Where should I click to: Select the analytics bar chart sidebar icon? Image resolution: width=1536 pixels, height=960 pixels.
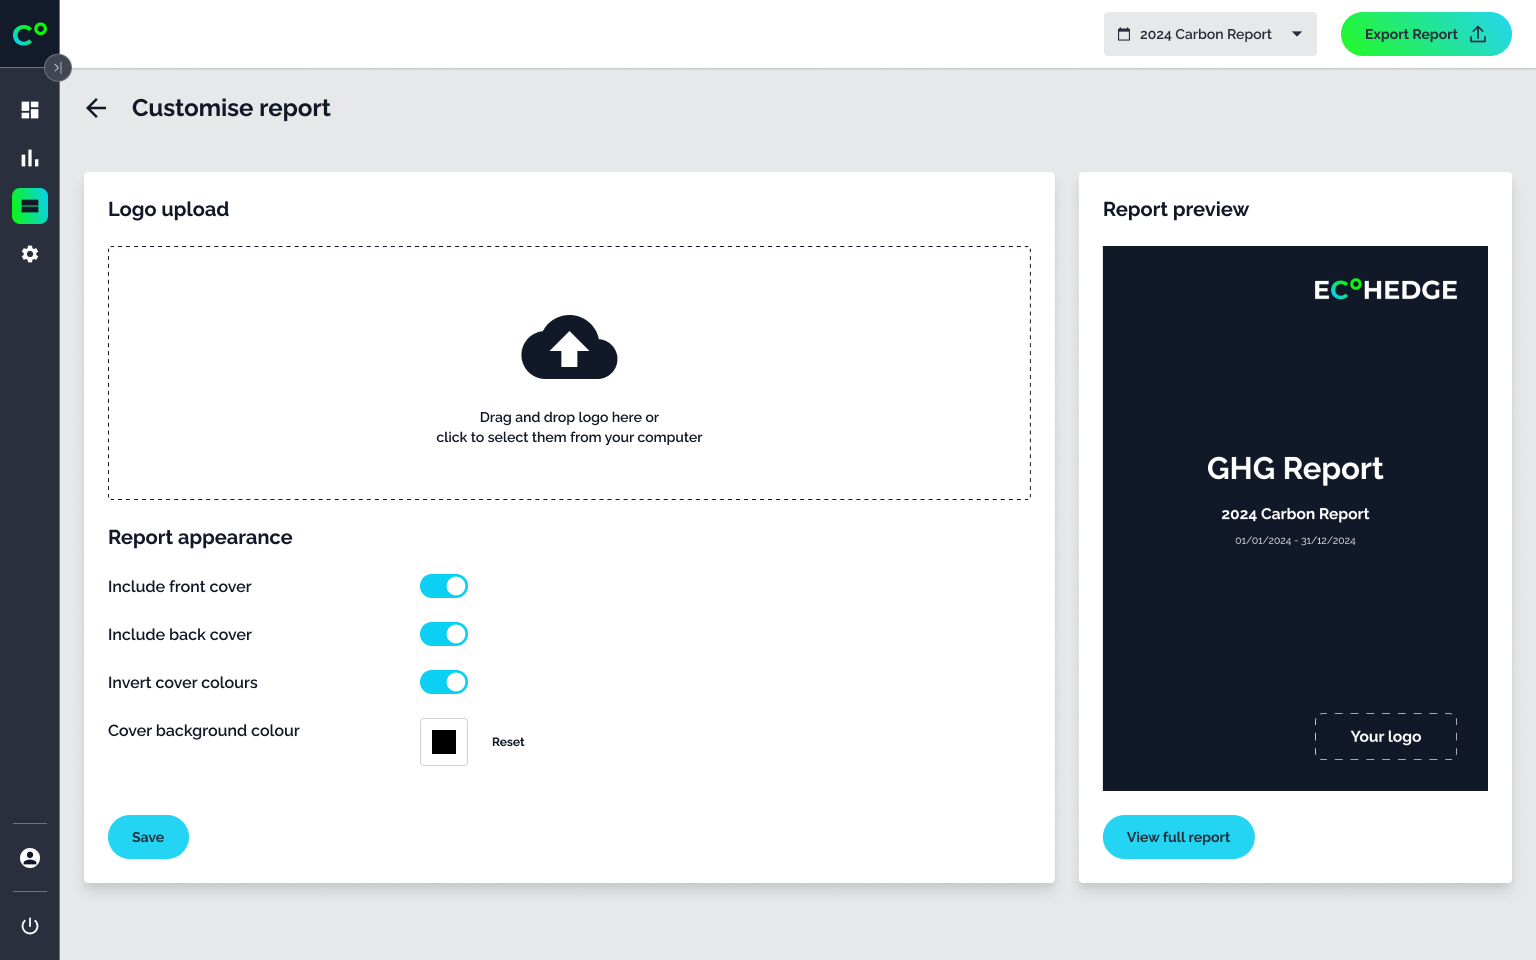pos(29,157)
